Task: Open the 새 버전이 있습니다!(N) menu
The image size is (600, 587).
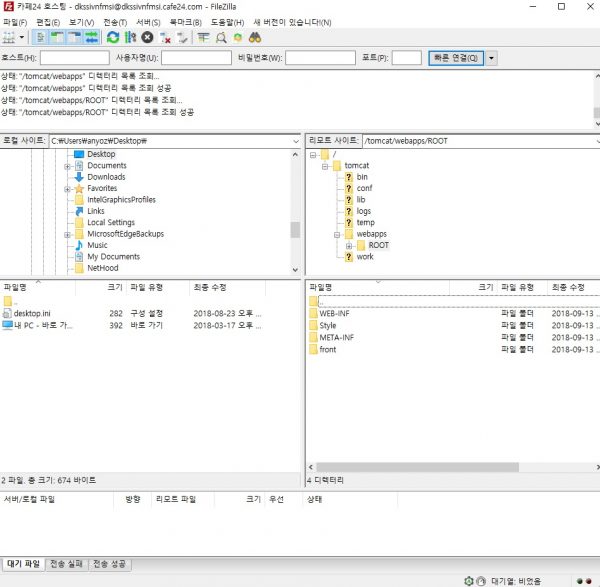Action: (x=292, y=22)
